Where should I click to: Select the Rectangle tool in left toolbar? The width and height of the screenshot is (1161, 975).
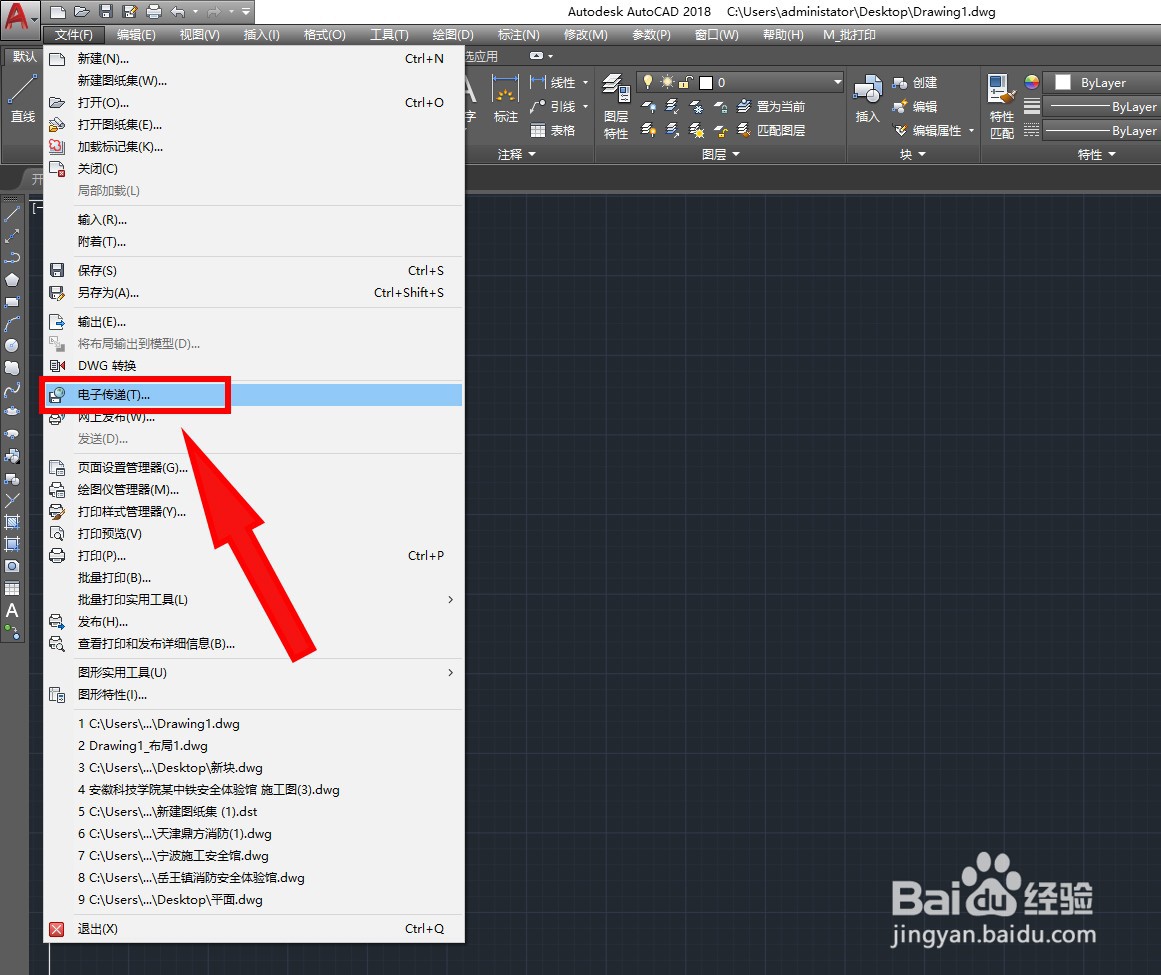tap(12, 302)
